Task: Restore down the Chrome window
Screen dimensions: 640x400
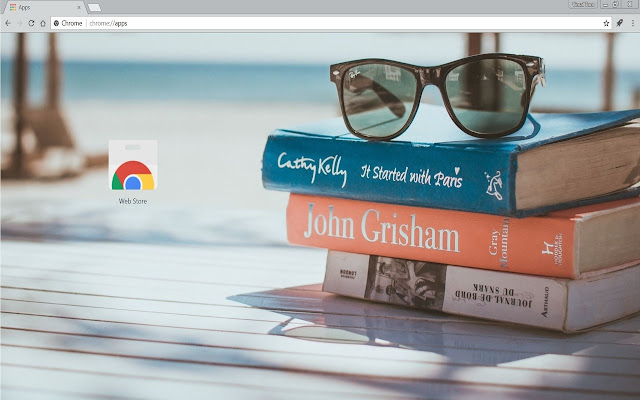Action: [x=616, y=4]
